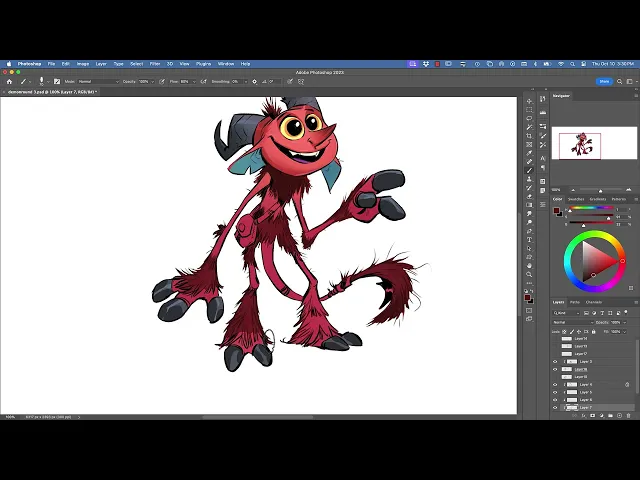
Task: Open the Opacity dropdown in options bar
Action: coord(153,82)
